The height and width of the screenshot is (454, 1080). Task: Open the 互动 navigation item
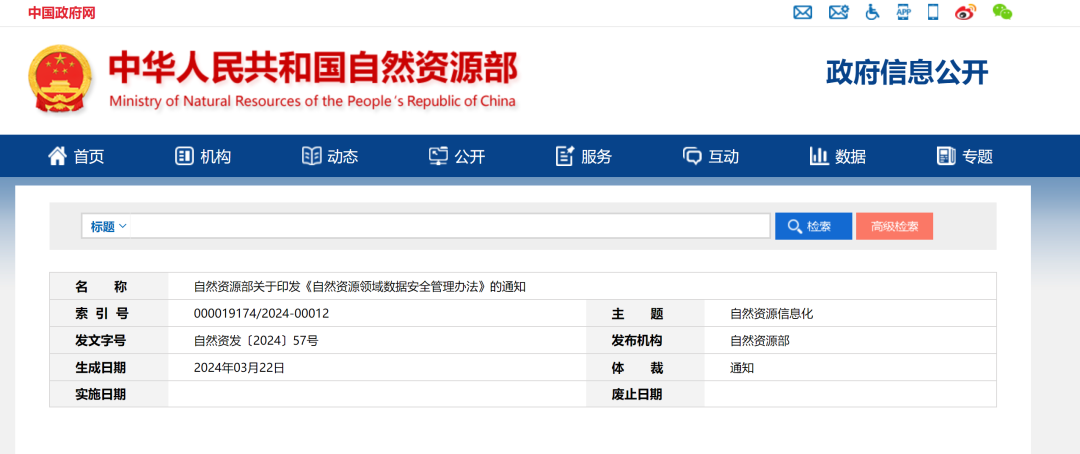(711, 156)
